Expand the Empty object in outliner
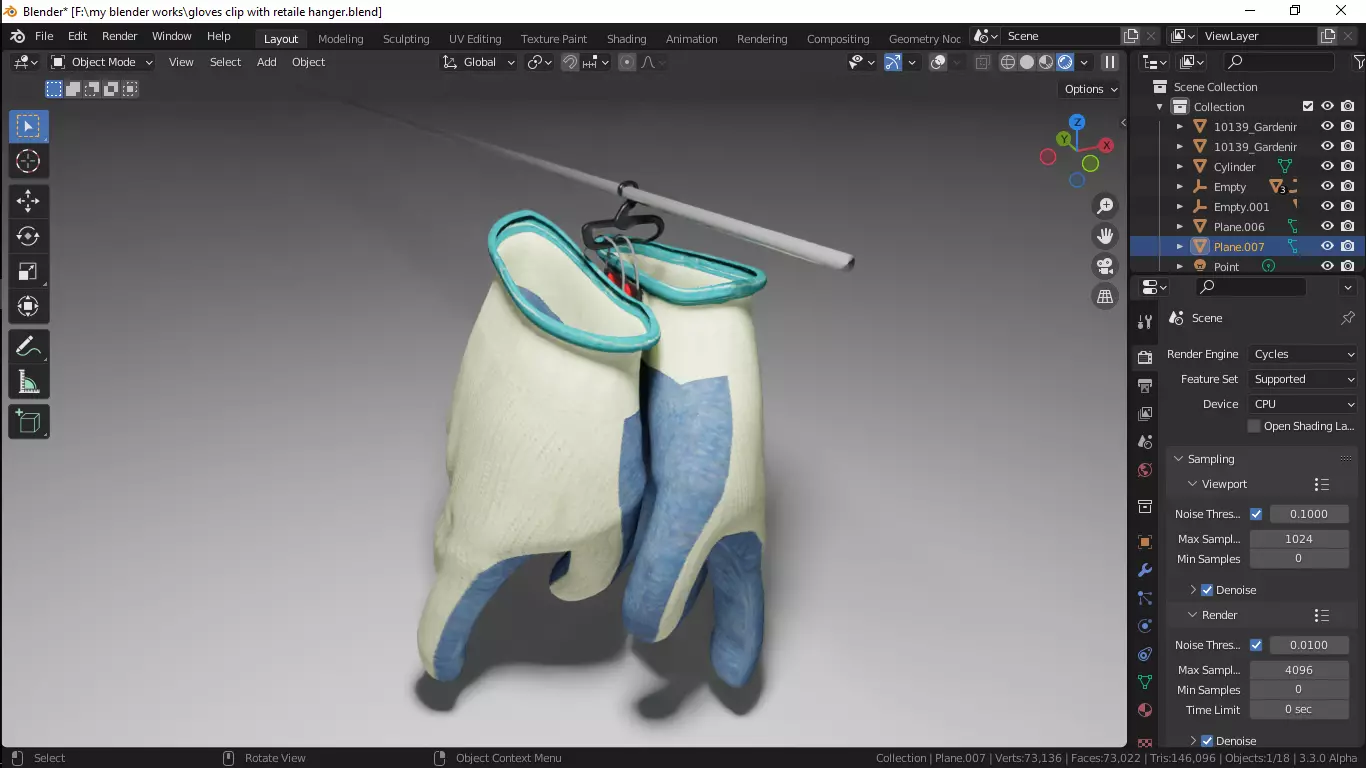The image size is (1366, 768). pos(1180,187)
